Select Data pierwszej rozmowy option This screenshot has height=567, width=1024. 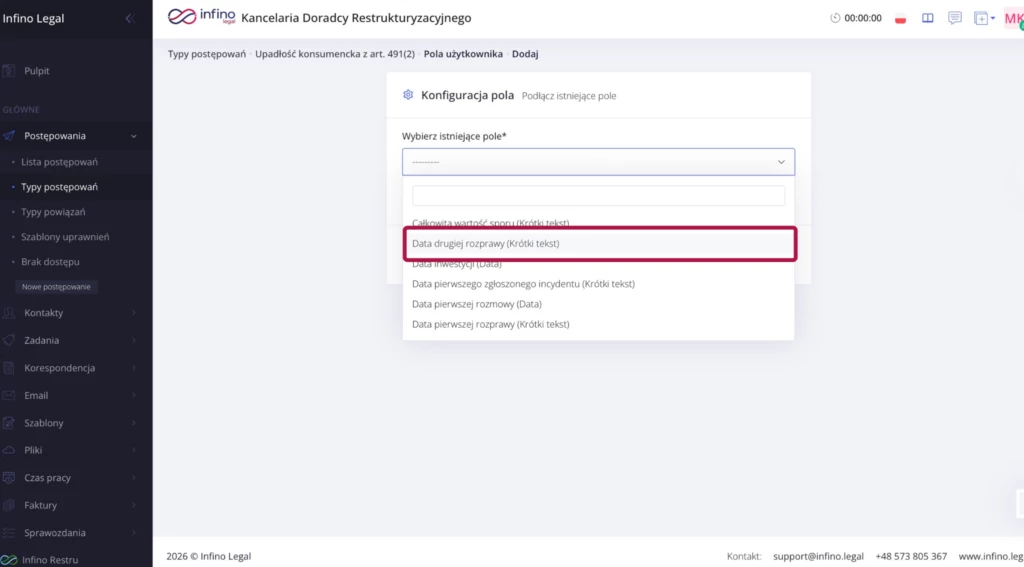(598, 304)
